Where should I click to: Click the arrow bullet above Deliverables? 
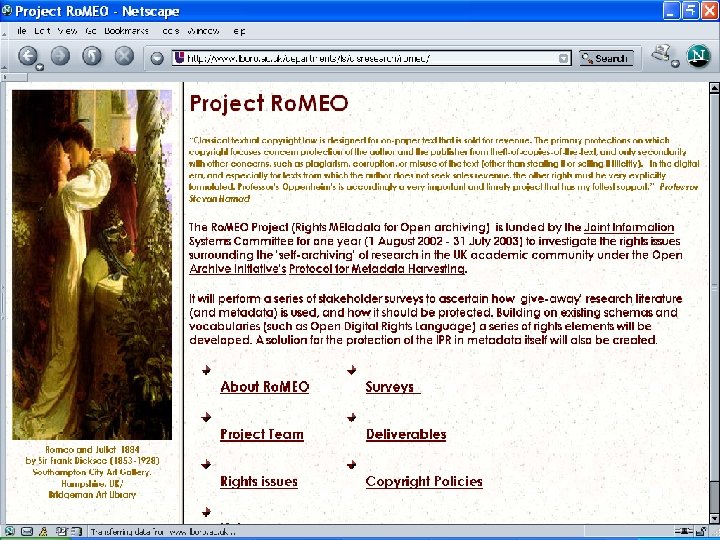click(352, 417)
